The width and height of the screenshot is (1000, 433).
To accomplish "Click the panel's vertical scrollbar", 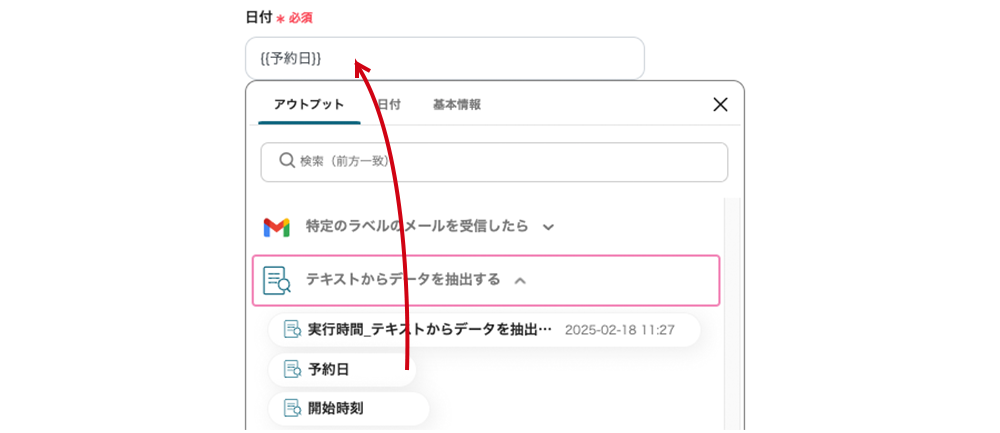I will [x=731, y=300].
